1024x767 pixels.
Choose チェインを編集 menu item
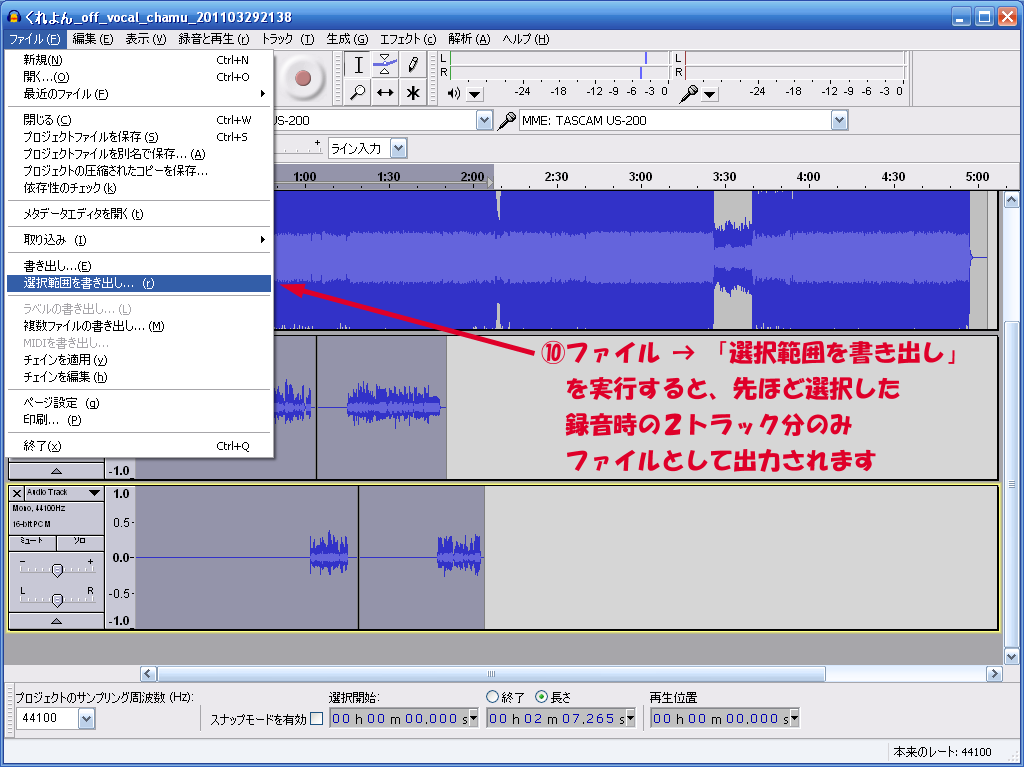point(138,377)
